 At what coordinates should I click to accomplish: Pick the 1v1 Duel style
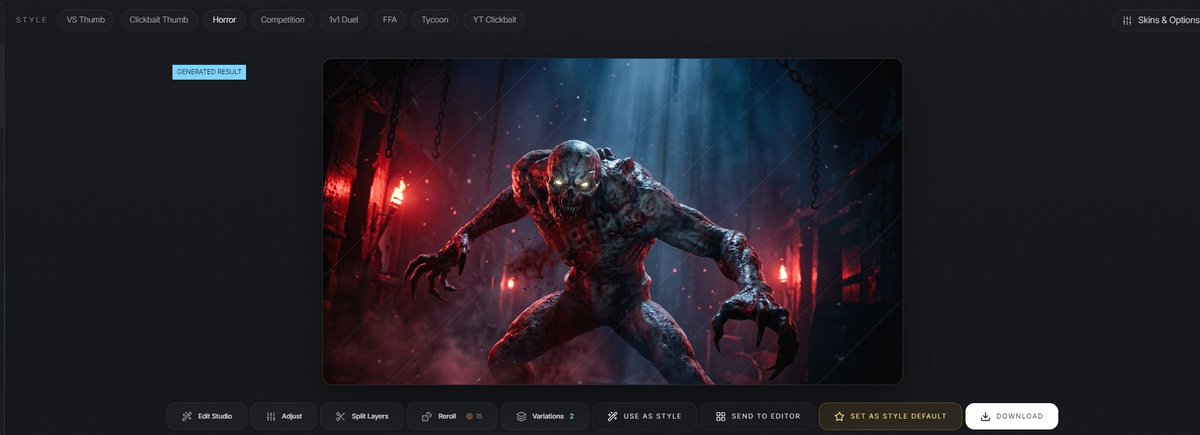pyautogui.click(x=343, y=20)
